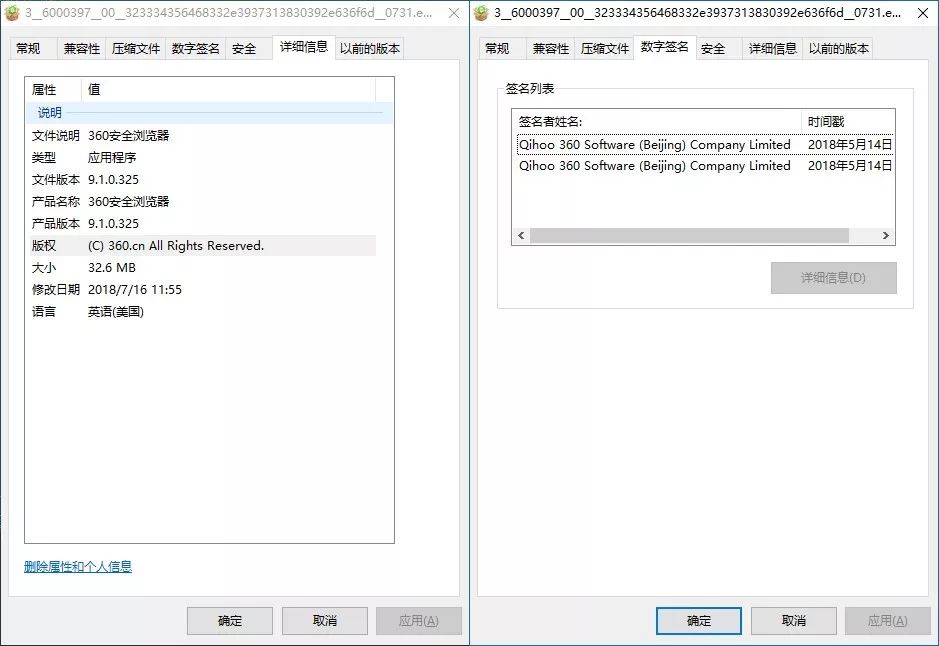Select 文件版本 9.1.0.325 row
Viewport: 939px width, 646px height.
201,180
